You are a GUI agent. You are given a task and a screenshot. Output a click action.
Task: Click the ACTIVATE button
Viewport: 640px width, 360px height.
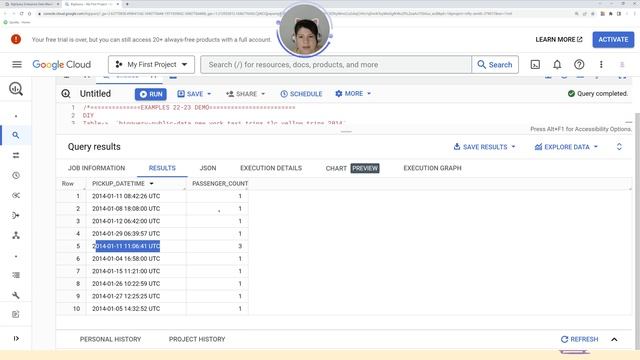(613, 40)
